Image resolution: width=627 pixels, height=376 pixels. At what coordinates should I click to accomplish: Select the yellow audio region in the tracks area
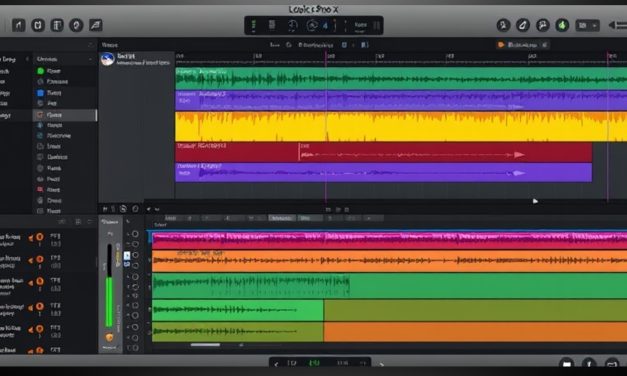pos(401,126)
